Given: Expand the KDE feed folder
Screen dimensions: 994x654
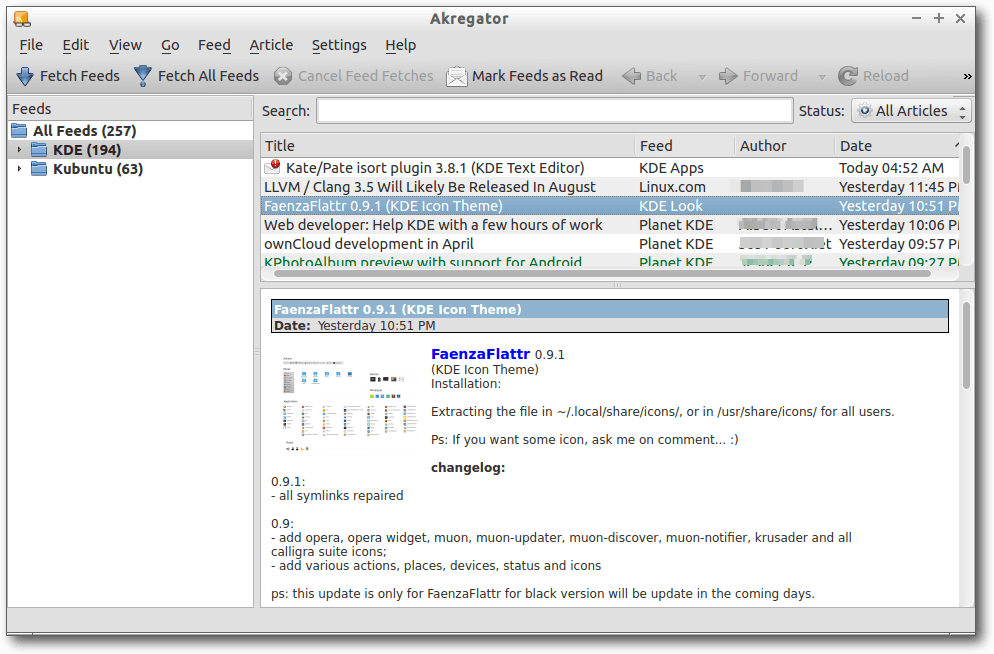Looking at the screenshot, I should click(x=19, y=150).
